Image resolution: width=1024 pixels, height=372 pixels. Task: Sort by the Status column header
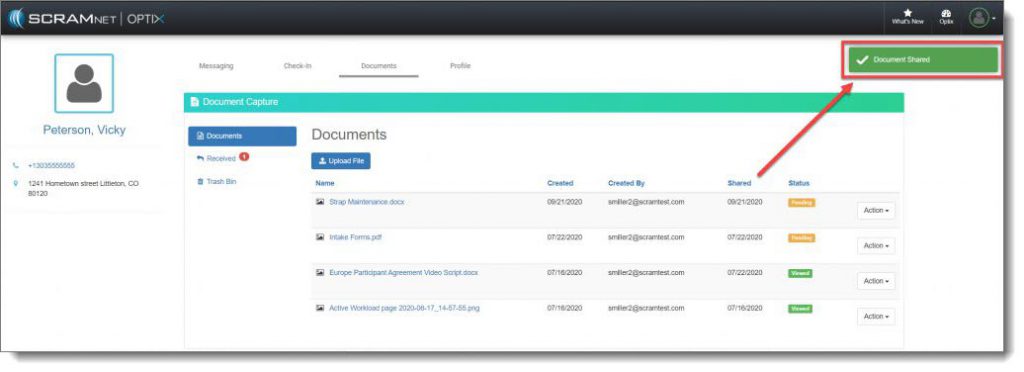point(799,183)
